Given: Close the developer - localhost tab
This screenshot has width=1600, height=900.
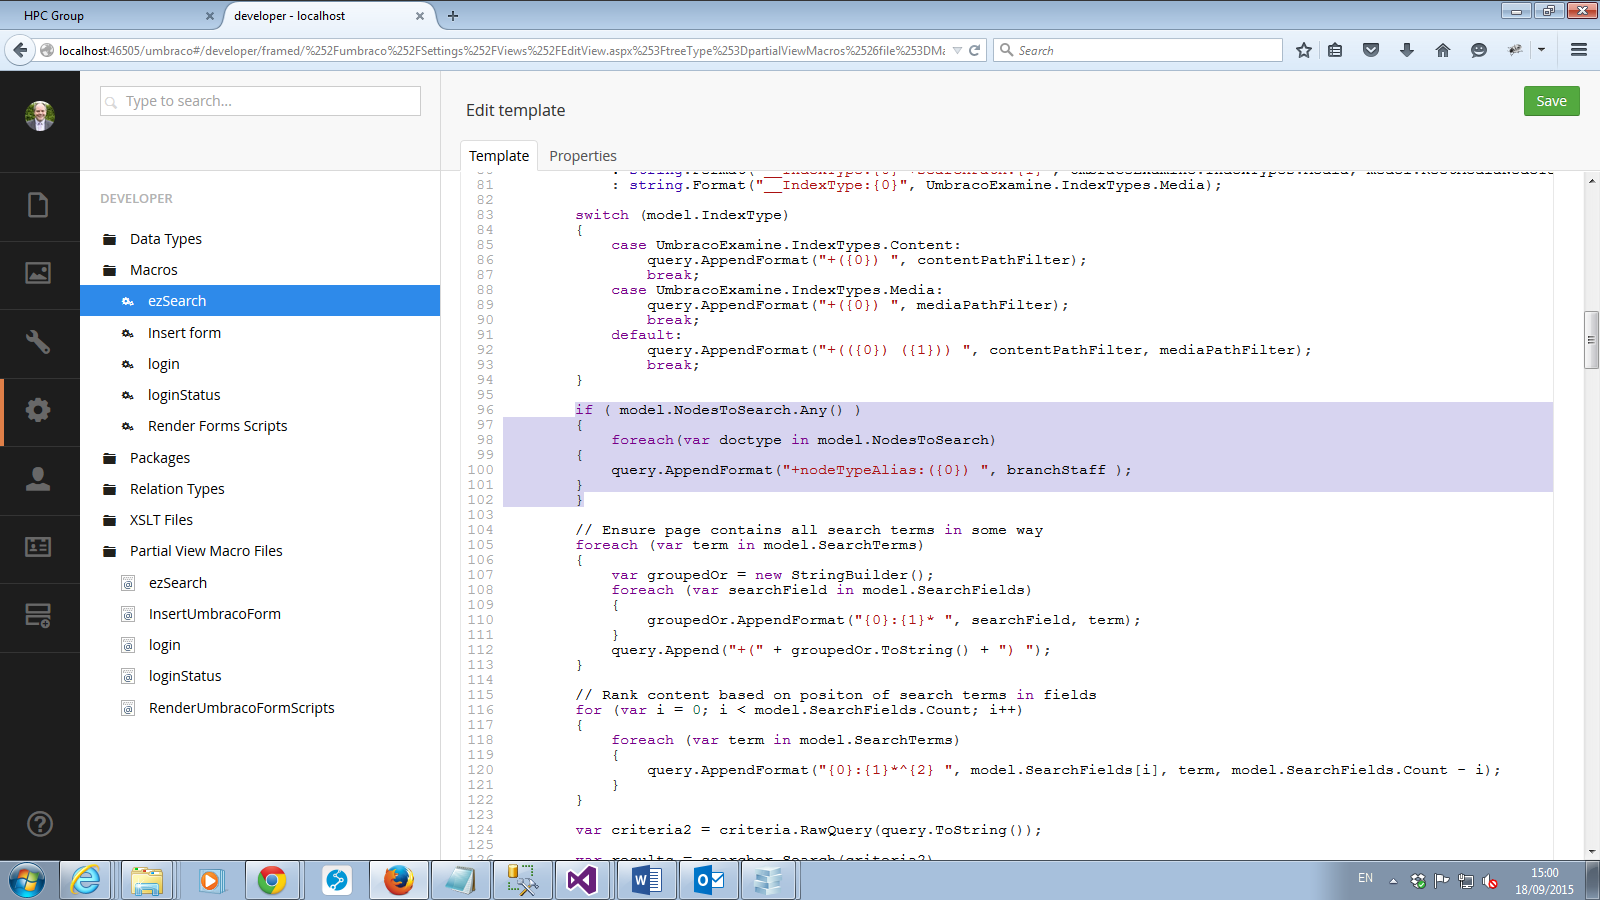Looking at the screenshot, I should [420, 16].
